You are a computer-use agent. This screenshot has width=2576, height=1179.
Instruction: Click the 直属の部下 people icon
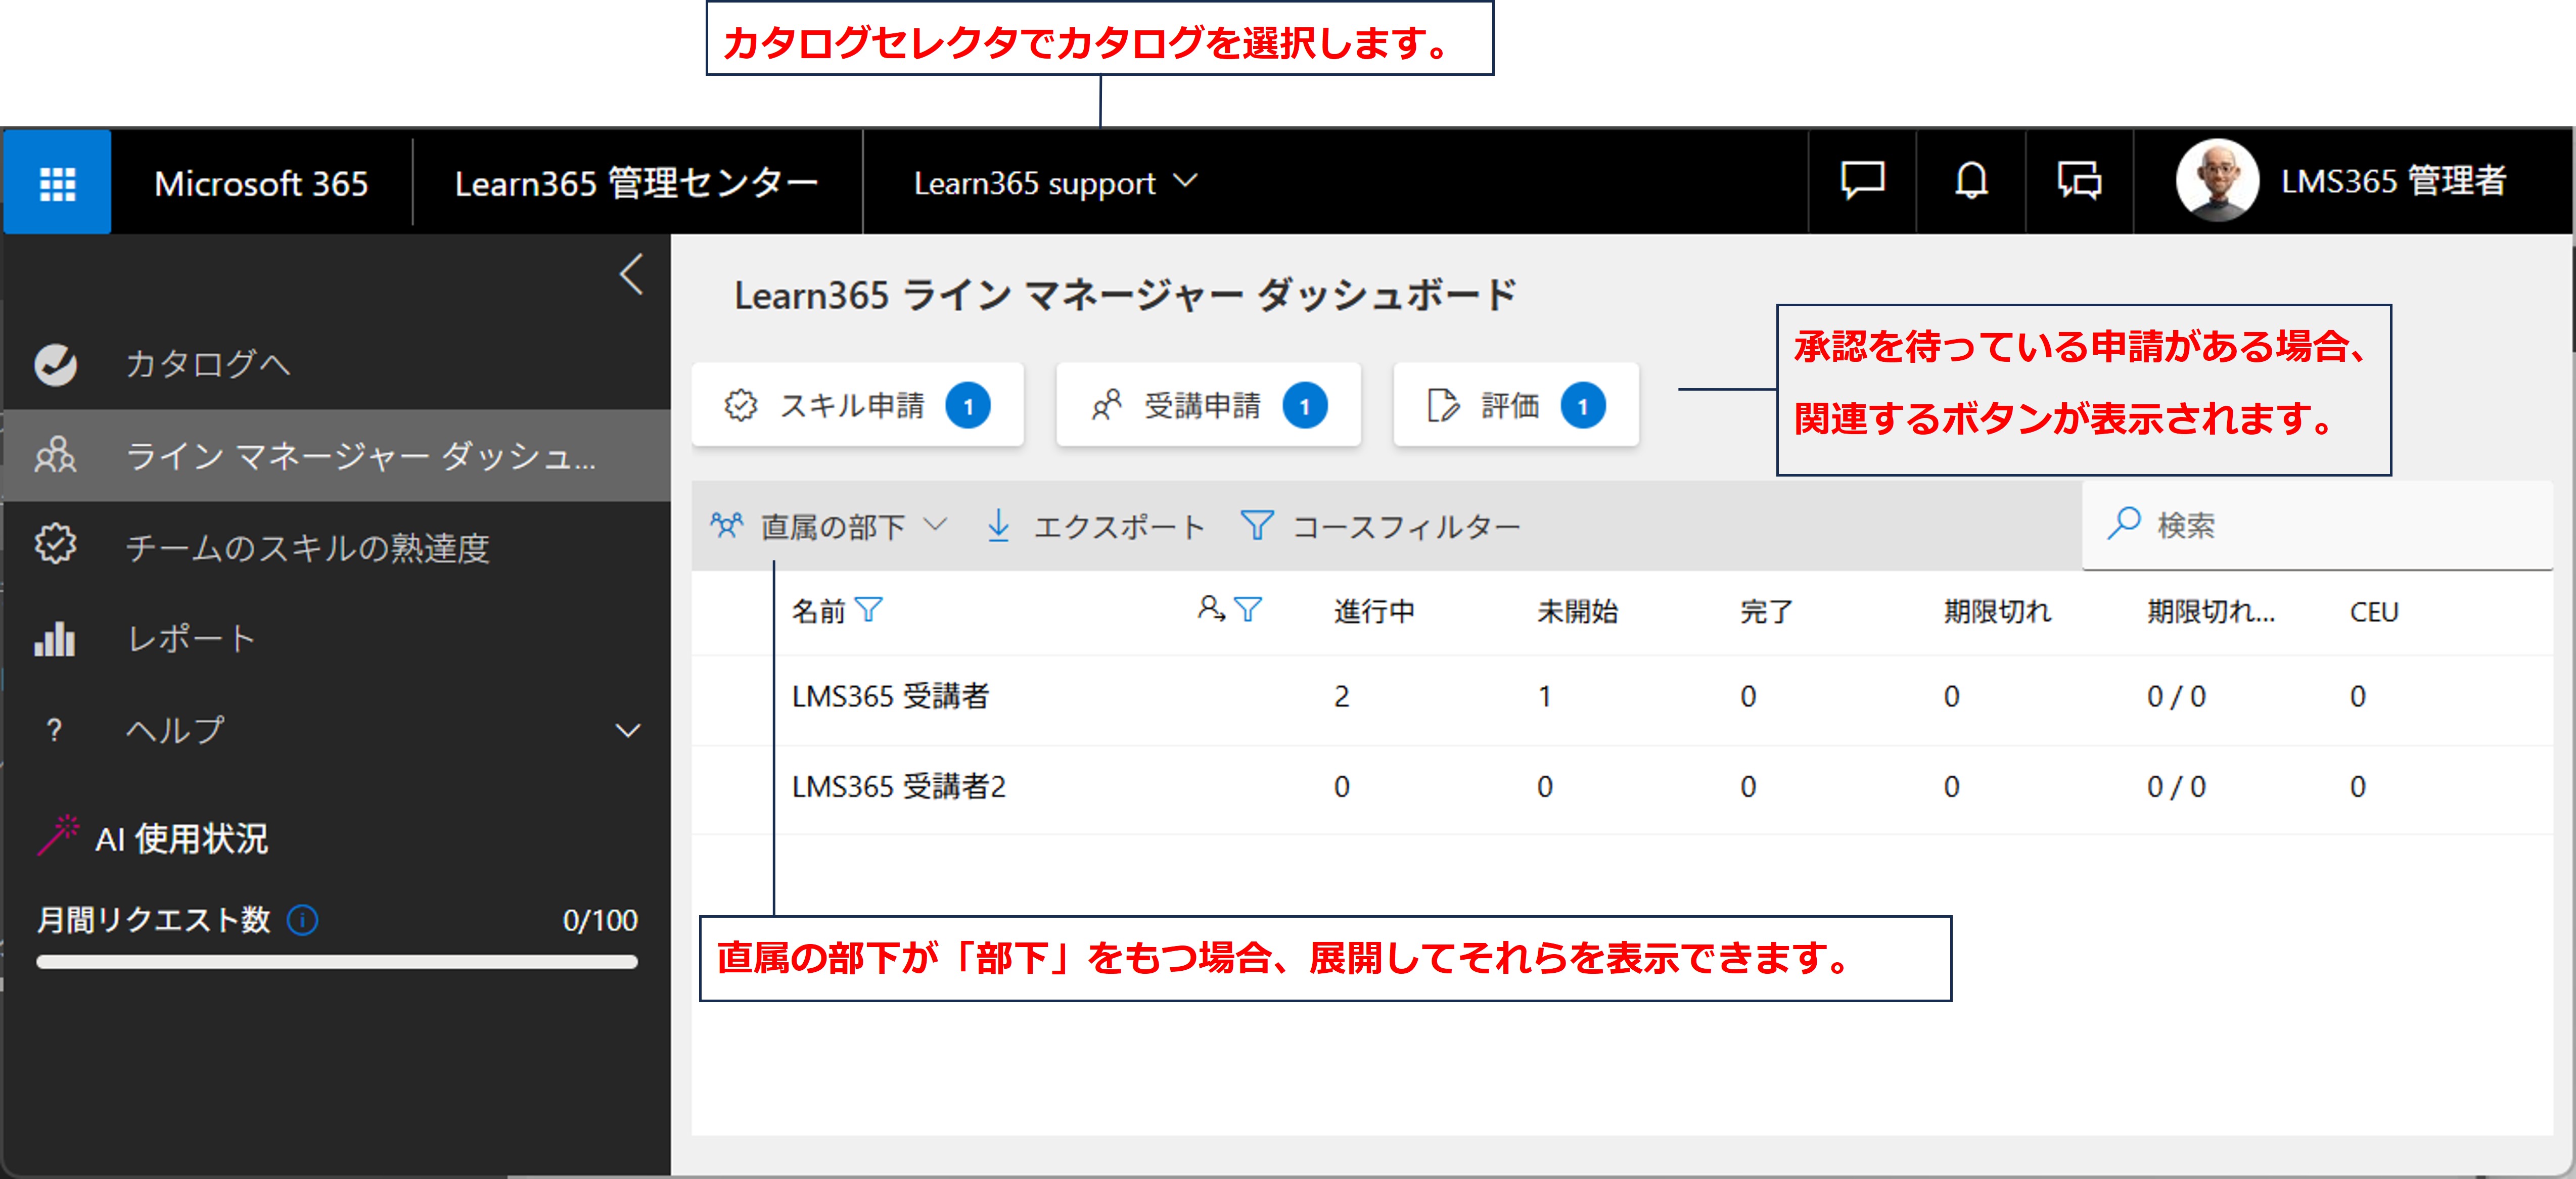[x=727, y=525]
